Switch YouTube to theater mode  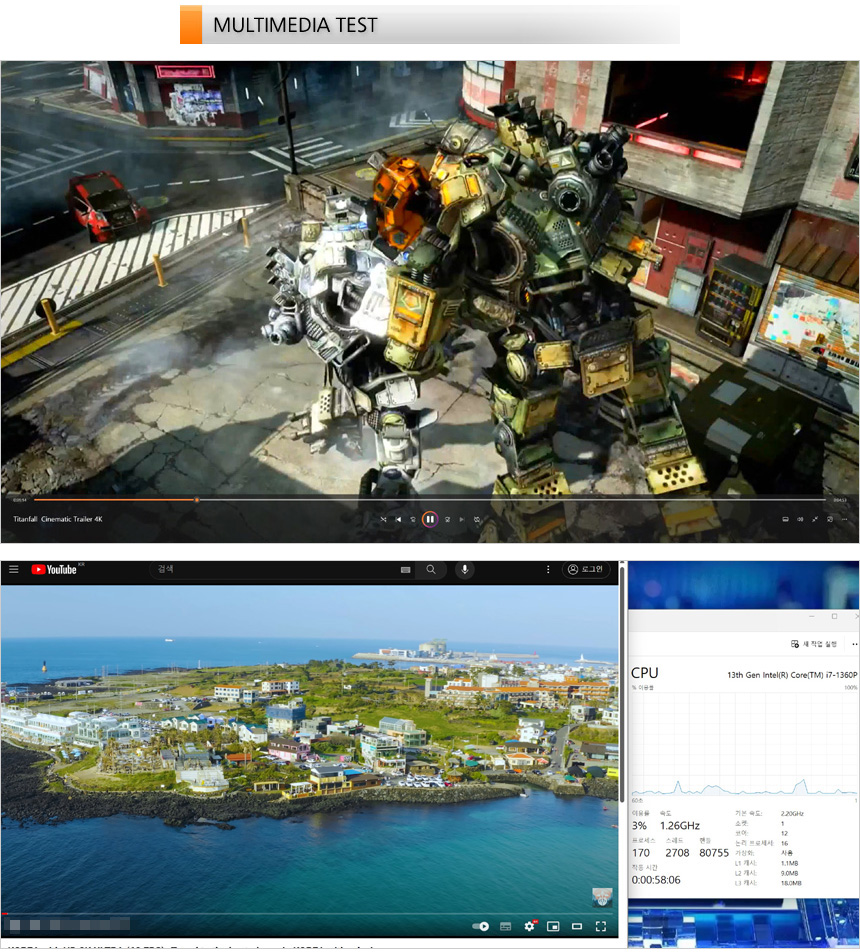(x=577, y=926)
